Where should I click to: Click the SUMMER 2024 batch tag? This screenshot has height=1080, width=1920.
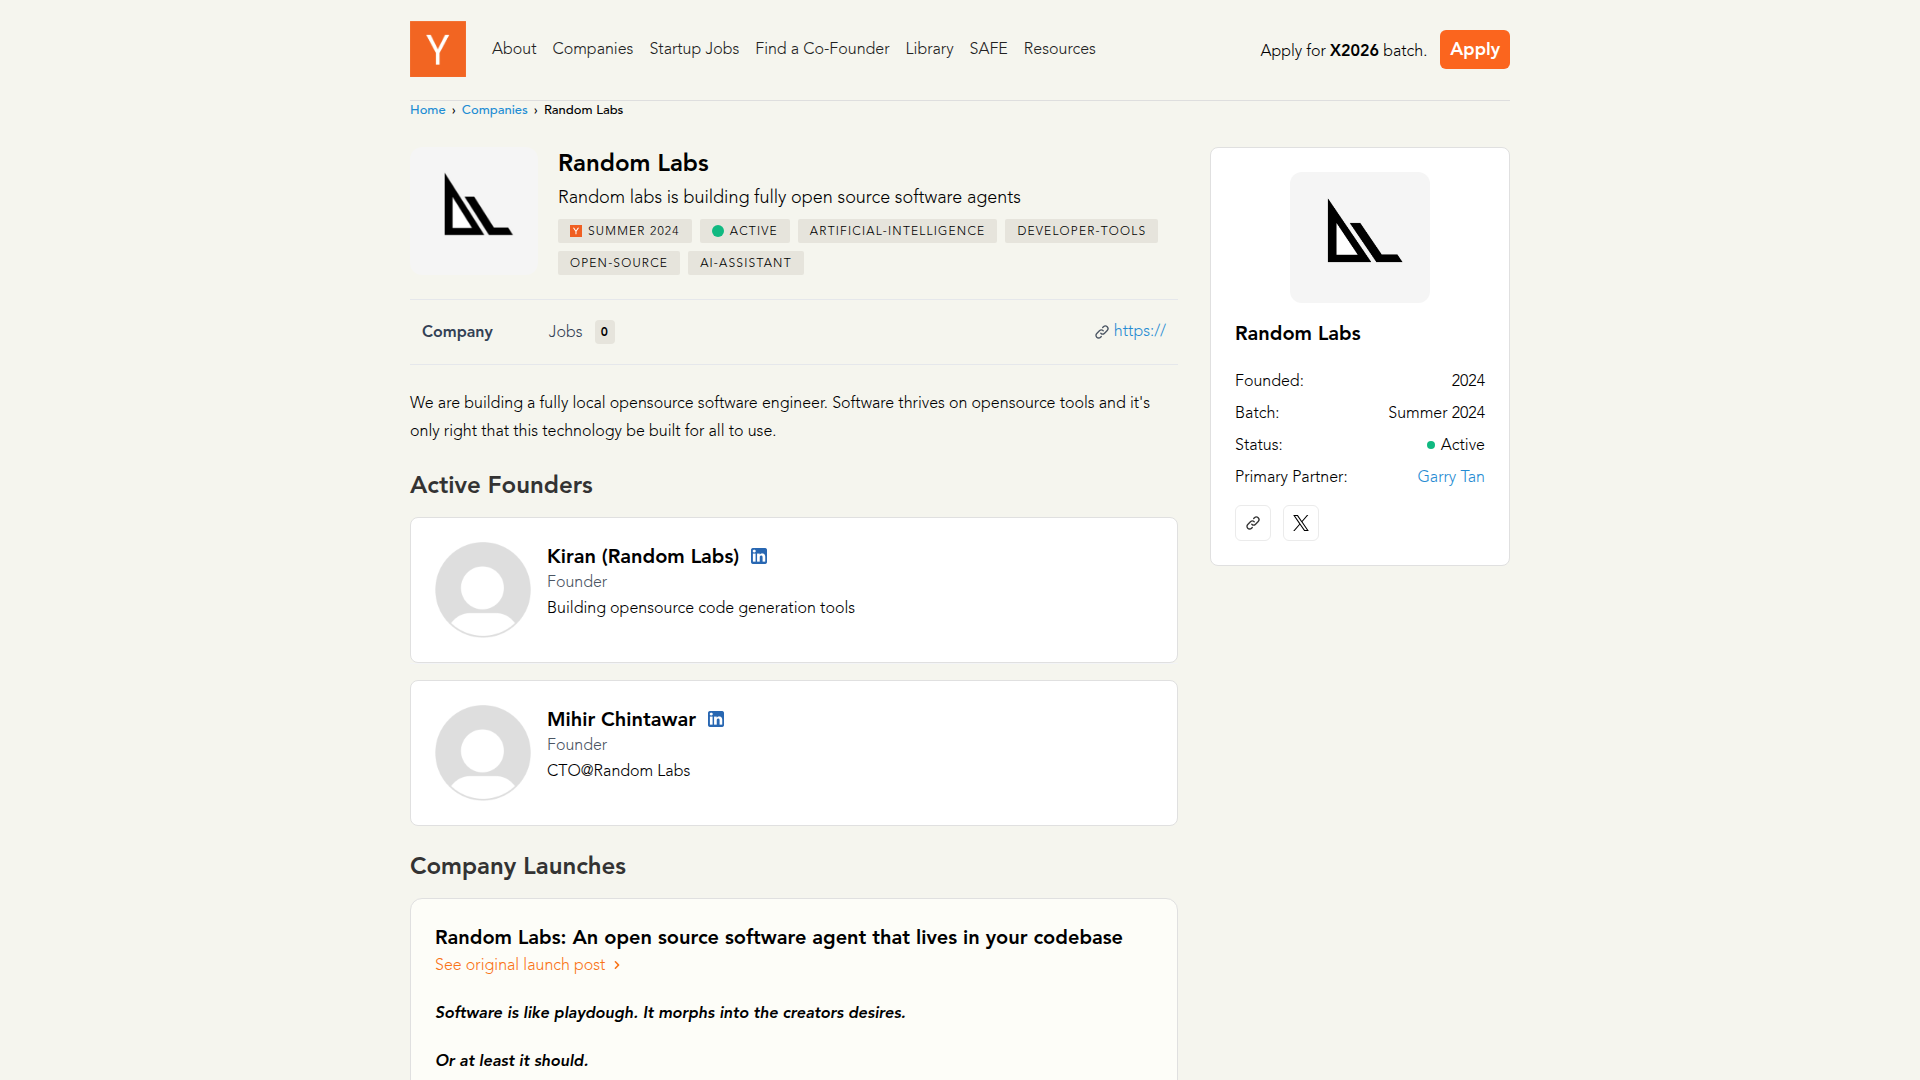(624, 231)
